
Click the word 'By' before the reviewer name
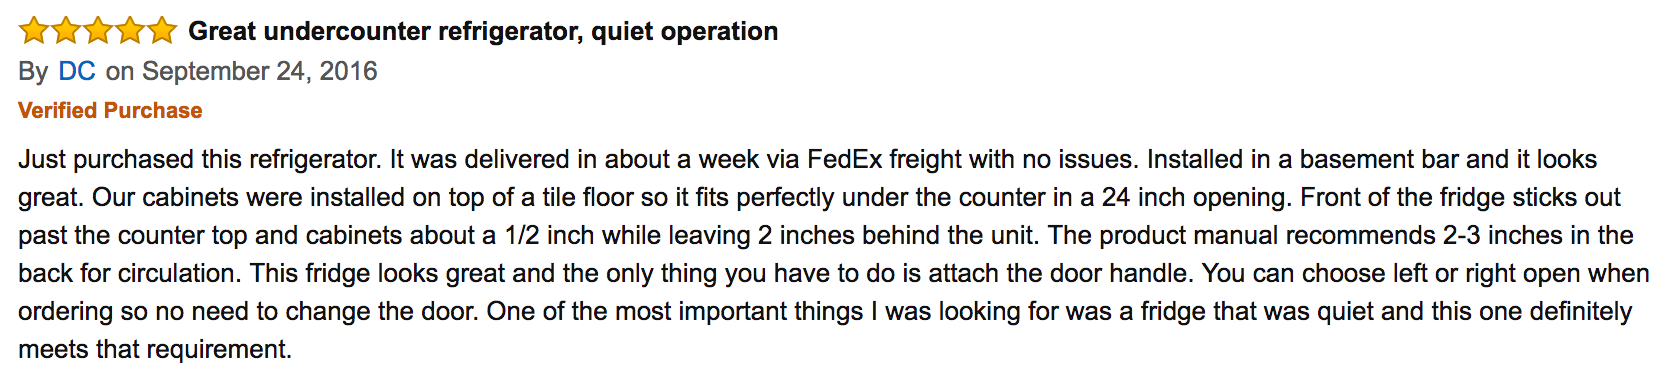tap(33, 71)
